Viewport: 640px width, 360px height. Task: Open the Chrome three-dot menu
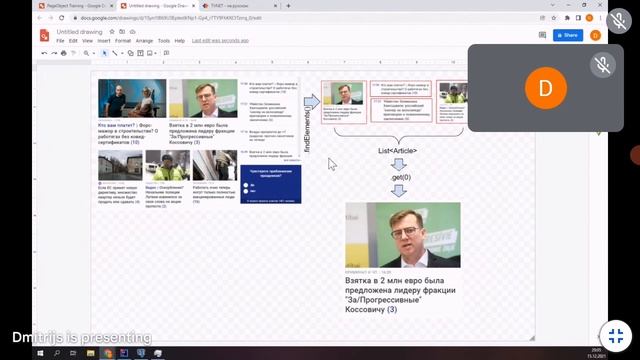coord(600,18)
